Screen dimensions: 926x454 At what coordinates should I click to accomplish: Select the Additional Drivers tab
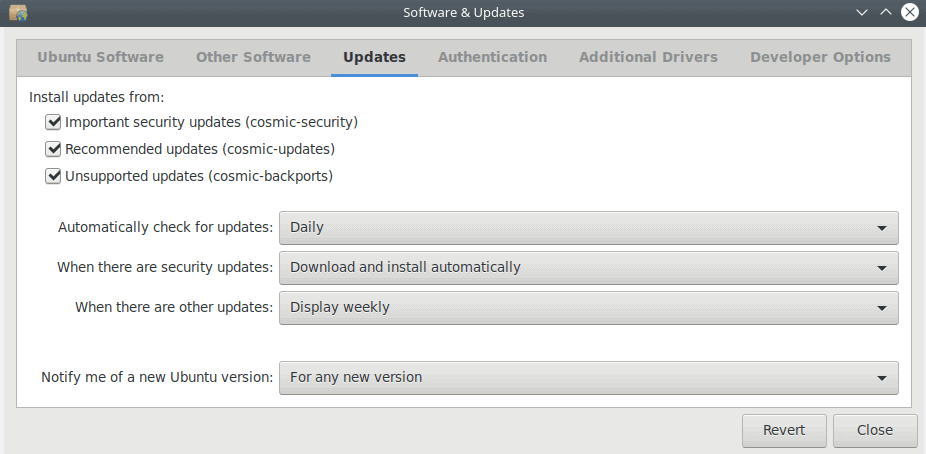pos(648,57)
